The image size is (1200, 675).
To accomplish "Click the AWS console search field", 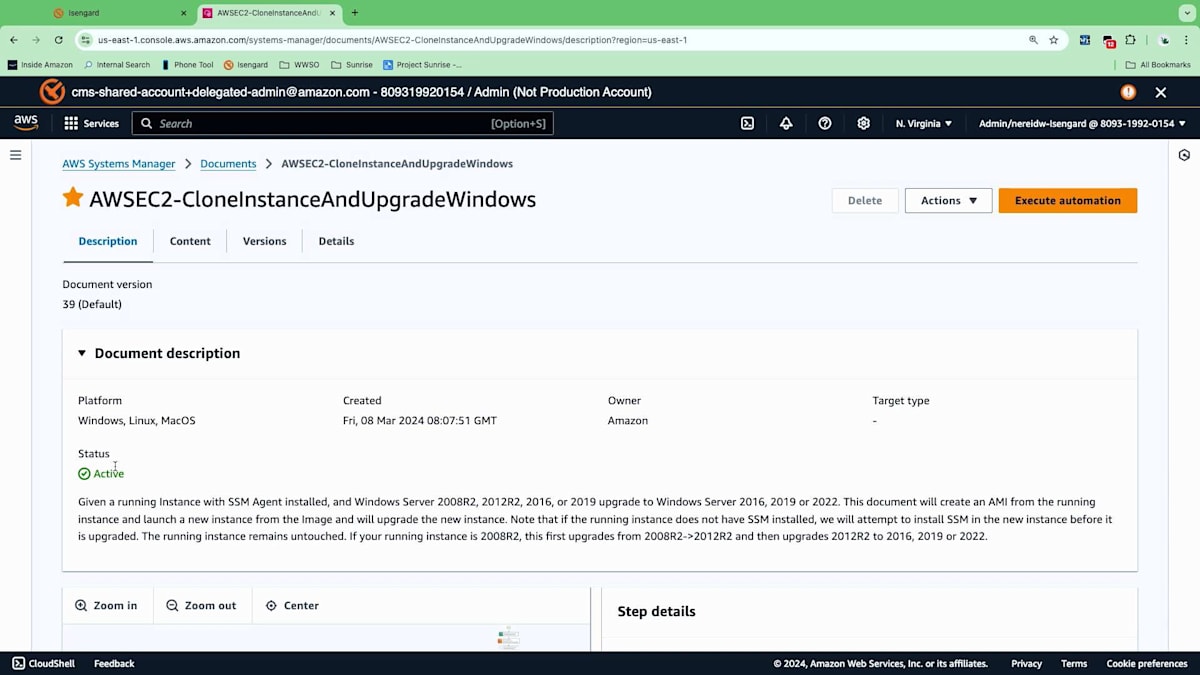I will (343, 123).
